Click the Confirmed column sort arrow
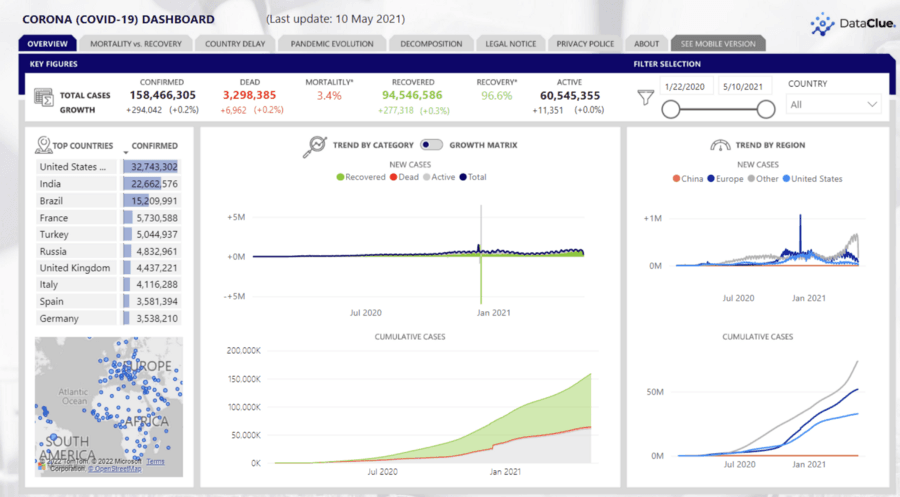 [x=126, y=152]
